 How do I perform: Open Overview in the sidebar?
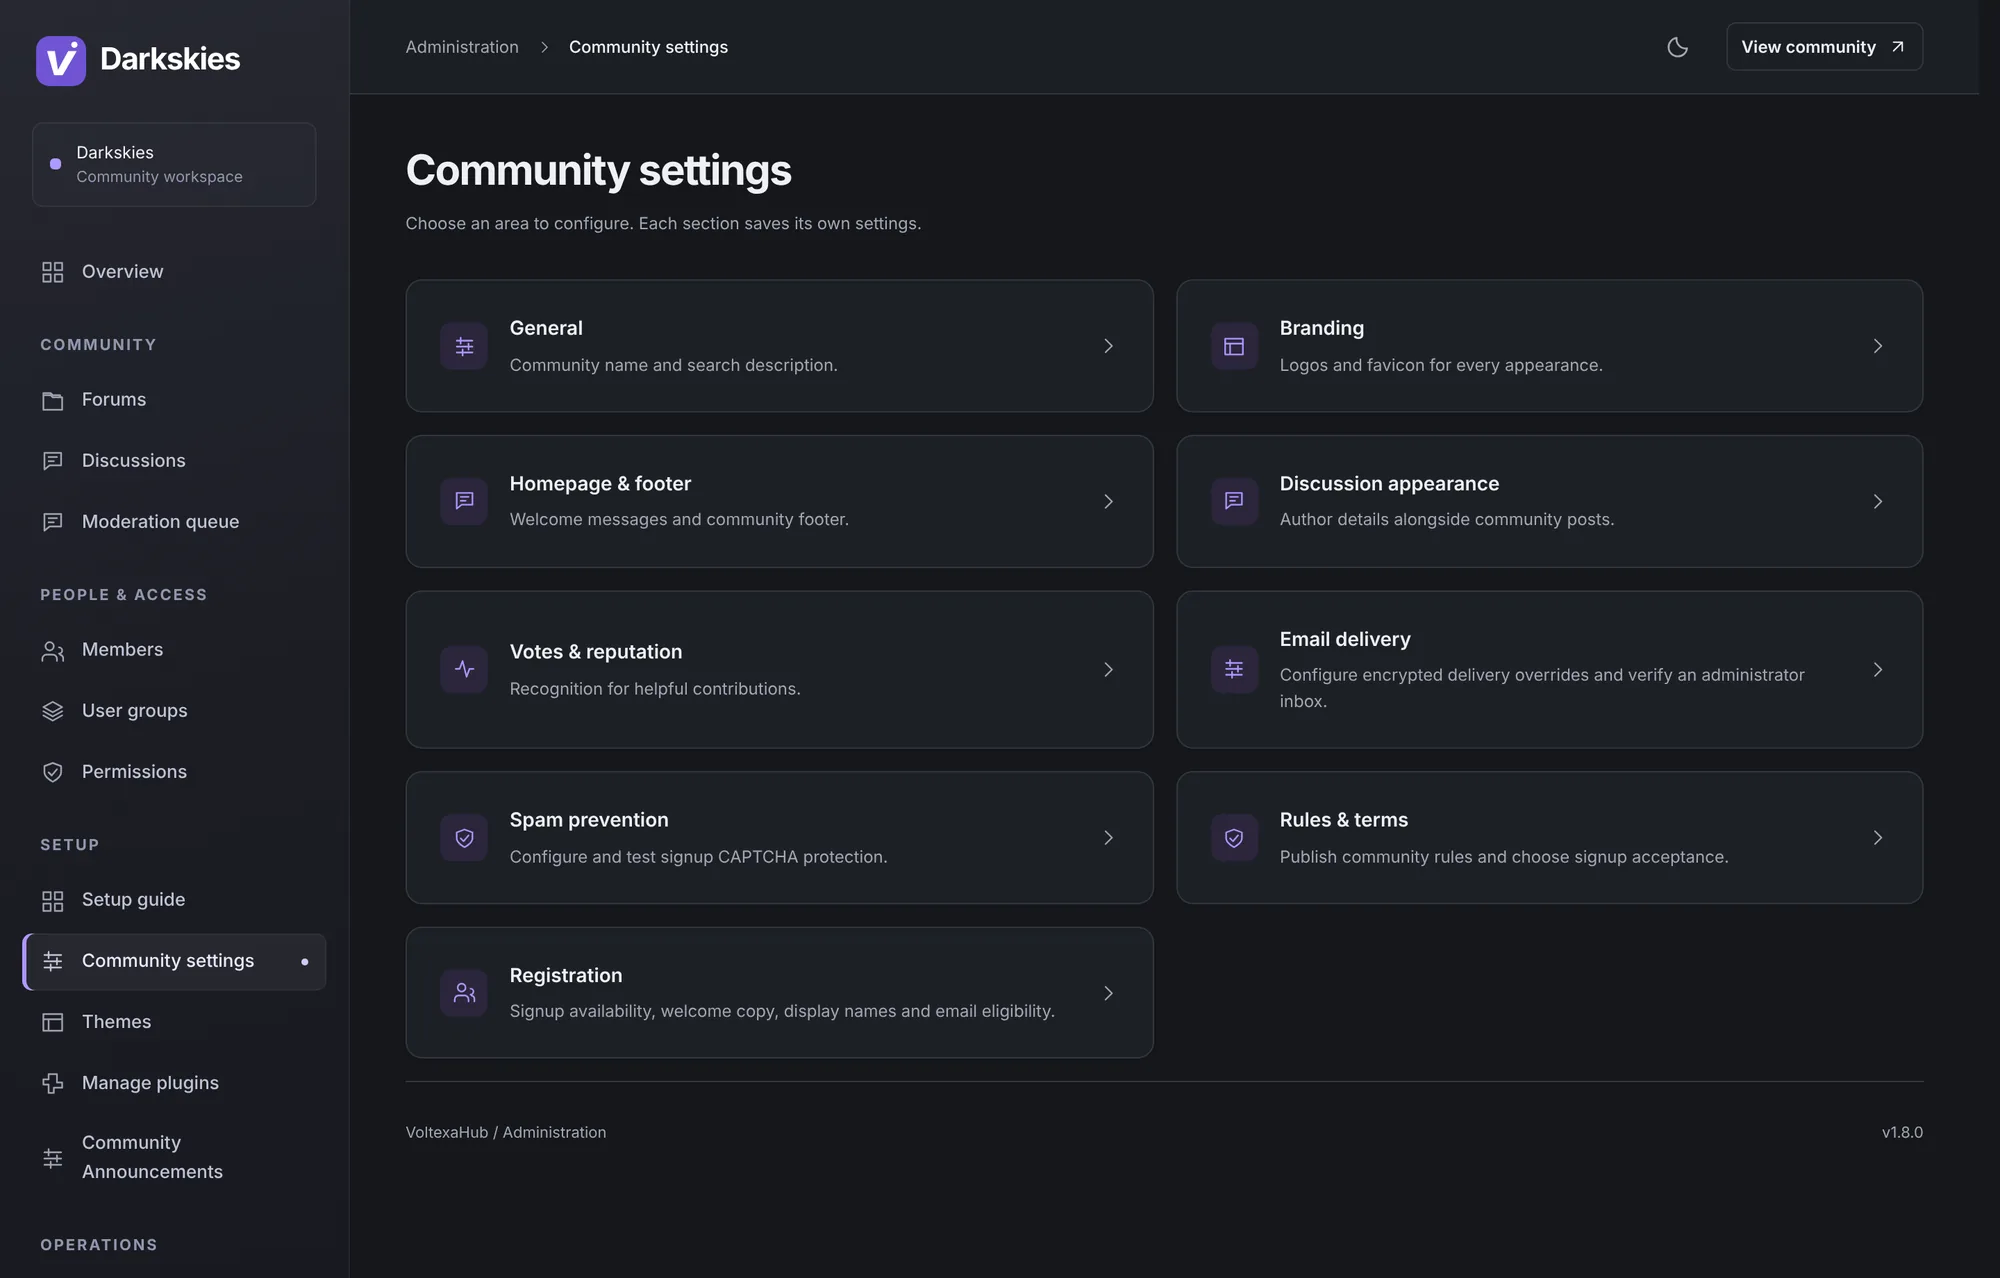(x=174, y=272)
